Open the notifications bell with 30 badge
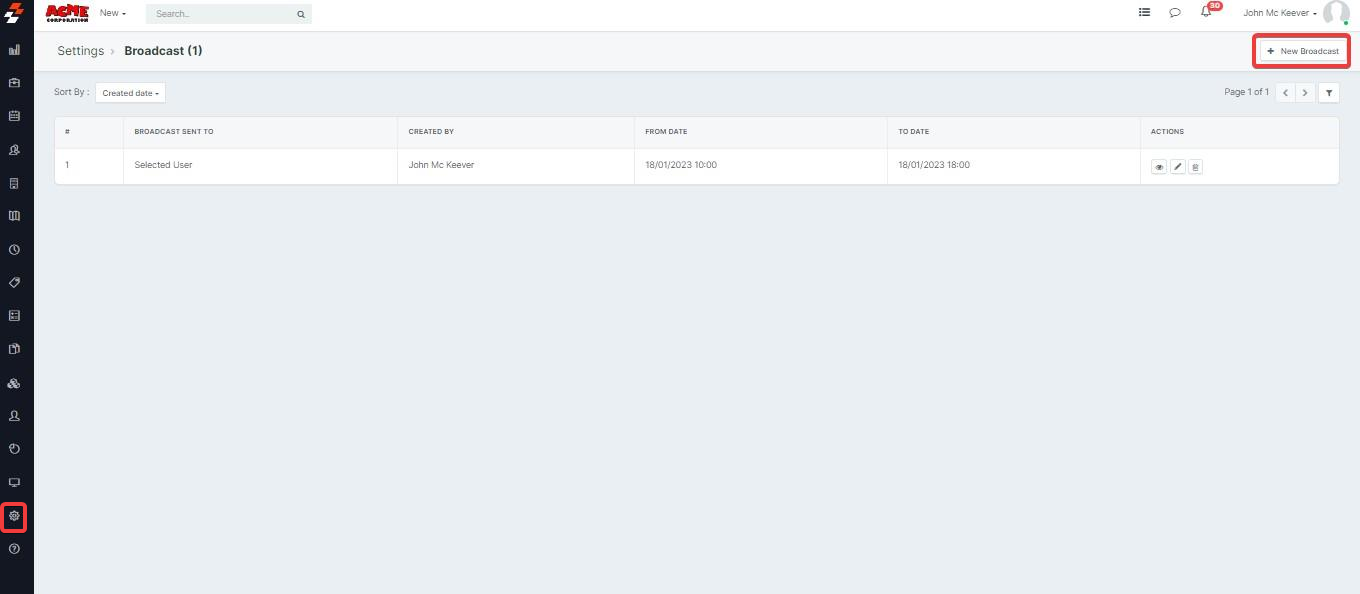The image size is (1360, 594). [1208, 11]
